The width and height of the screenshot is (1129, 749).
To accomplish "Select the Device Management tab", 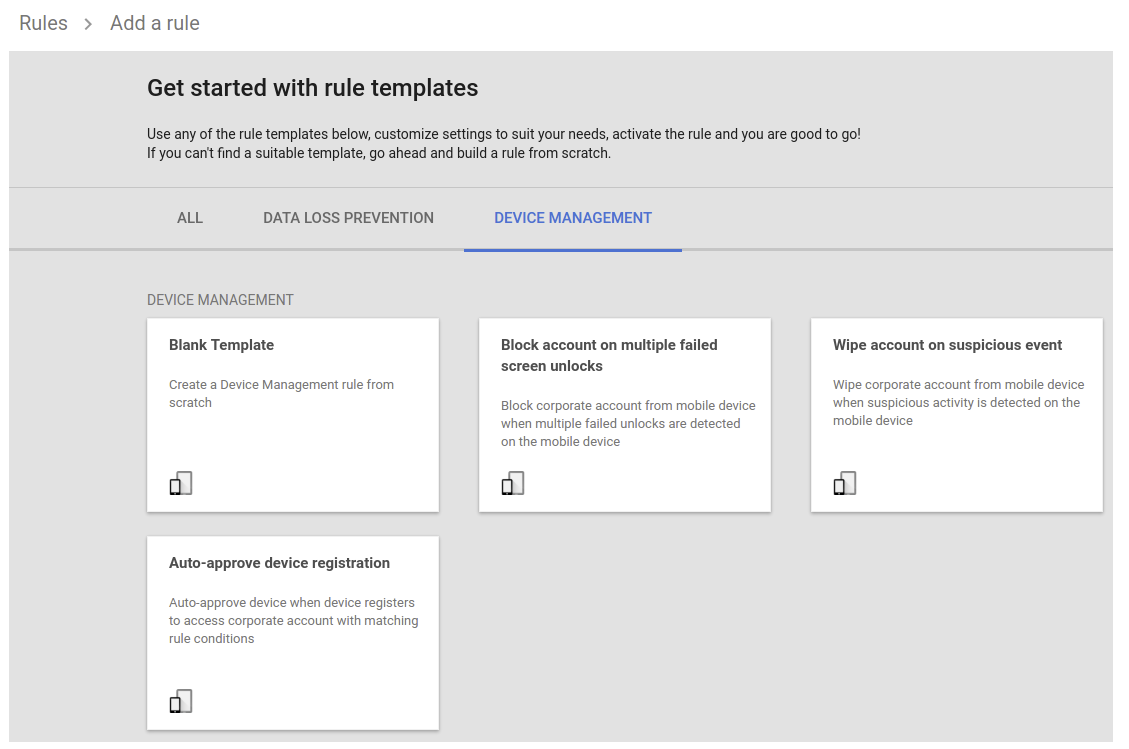I will coord(573,218).
